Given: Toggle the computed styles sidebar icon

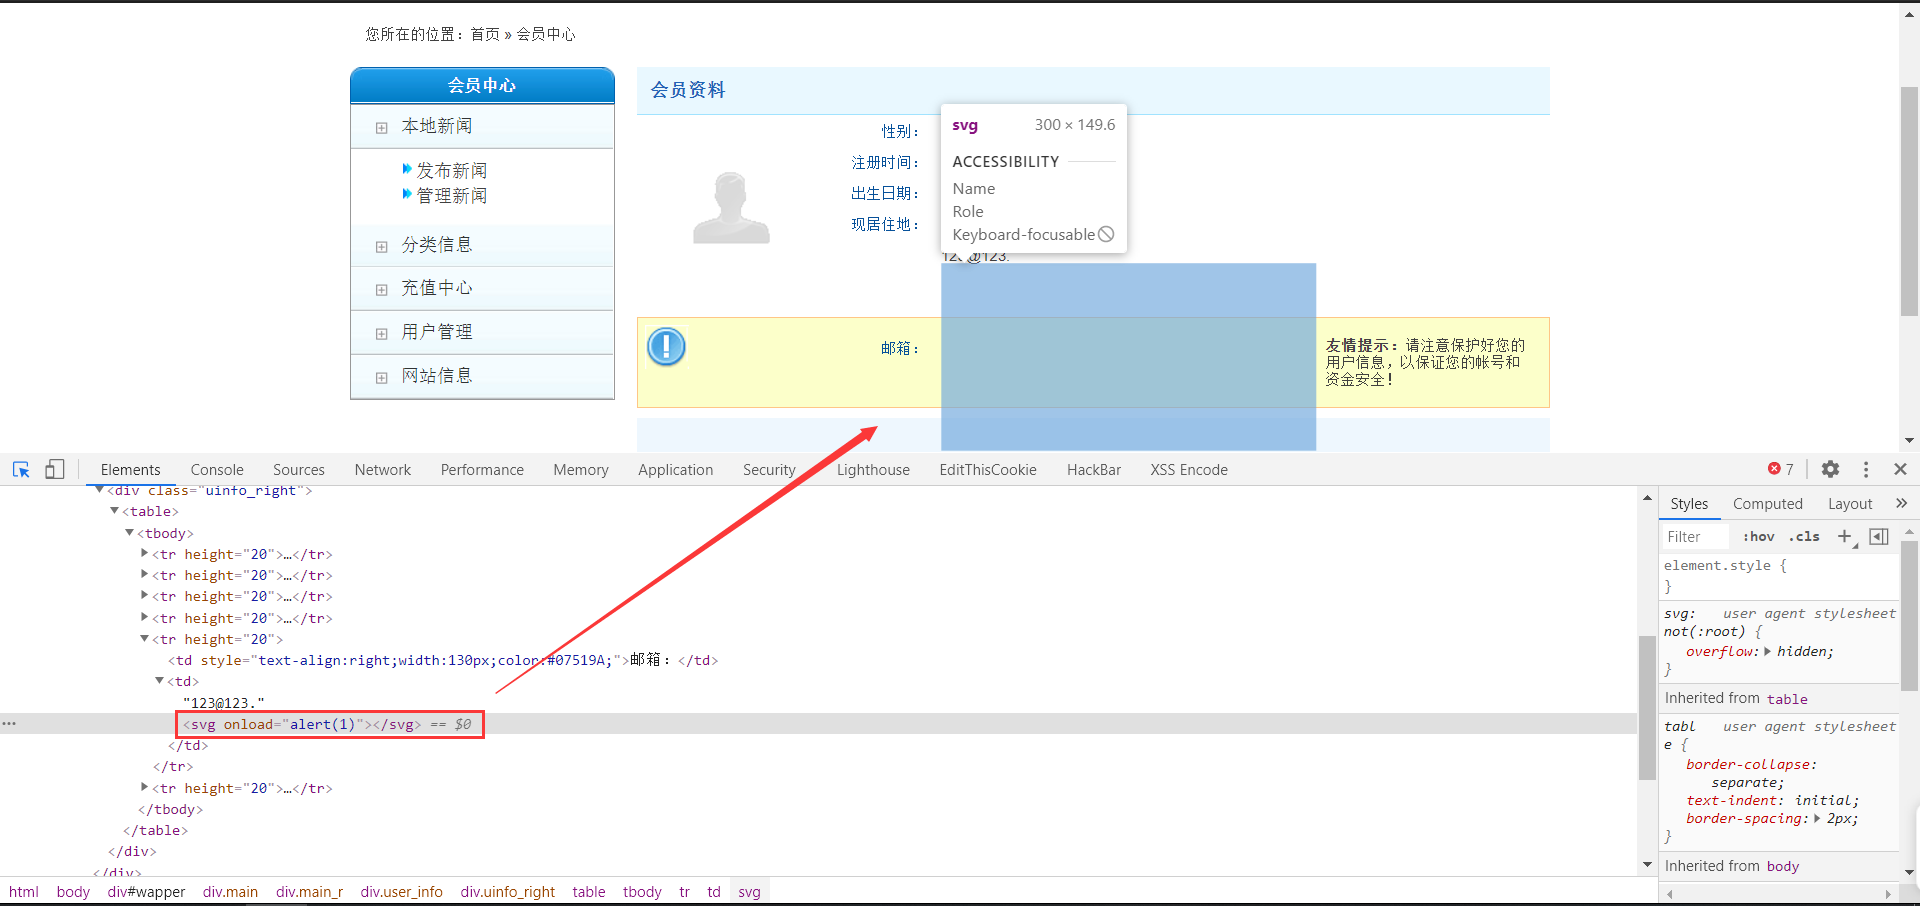Looking at the screenshot, I should point(1879,537).
